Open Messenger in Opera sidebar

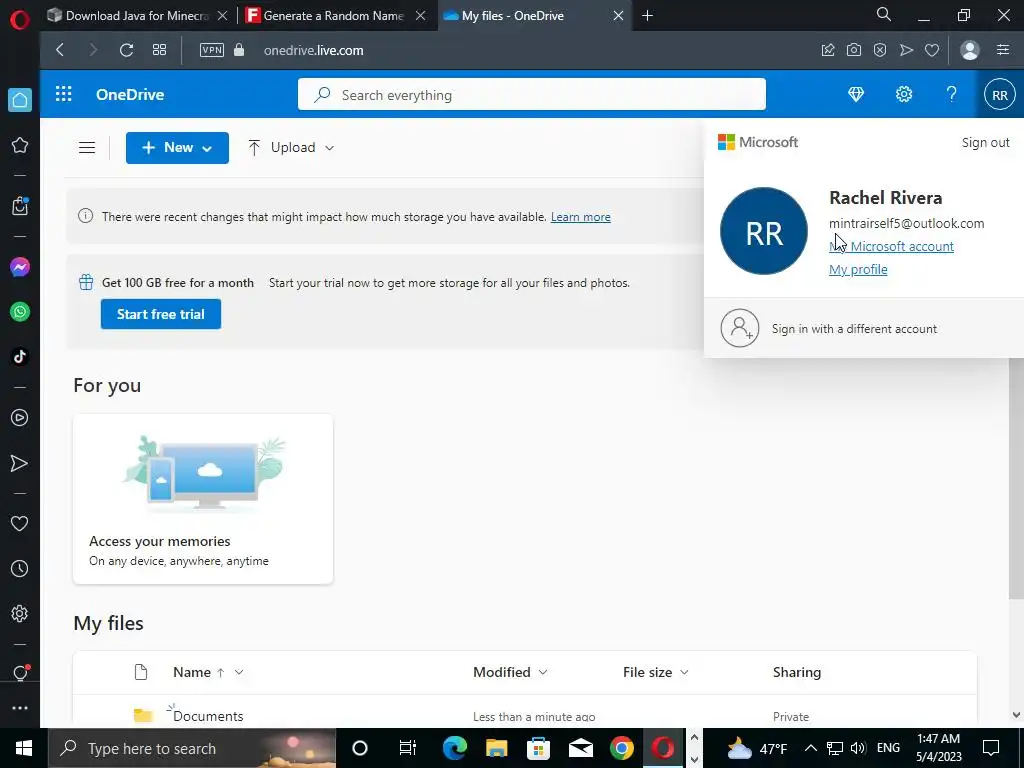click(x=20, y=267)
